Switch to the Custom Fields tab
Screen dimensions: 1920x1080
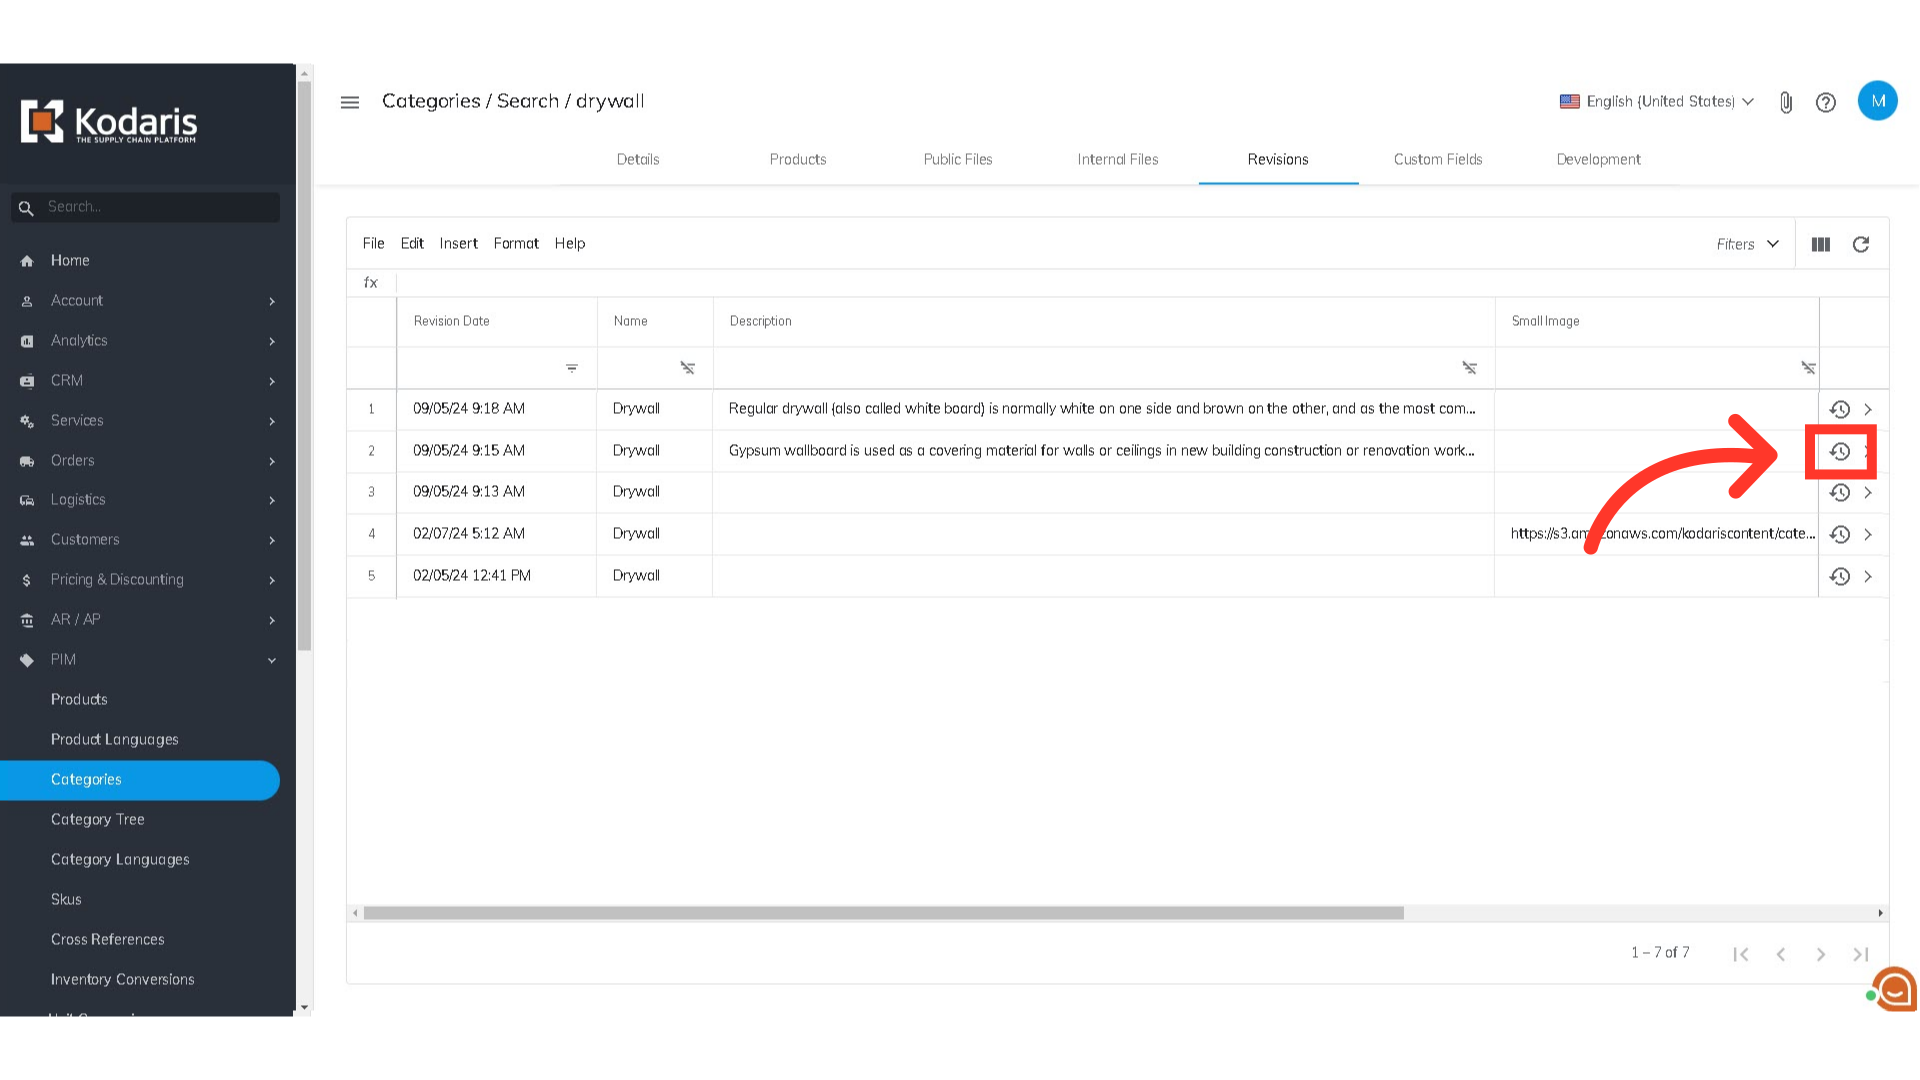click(1437, 159)
